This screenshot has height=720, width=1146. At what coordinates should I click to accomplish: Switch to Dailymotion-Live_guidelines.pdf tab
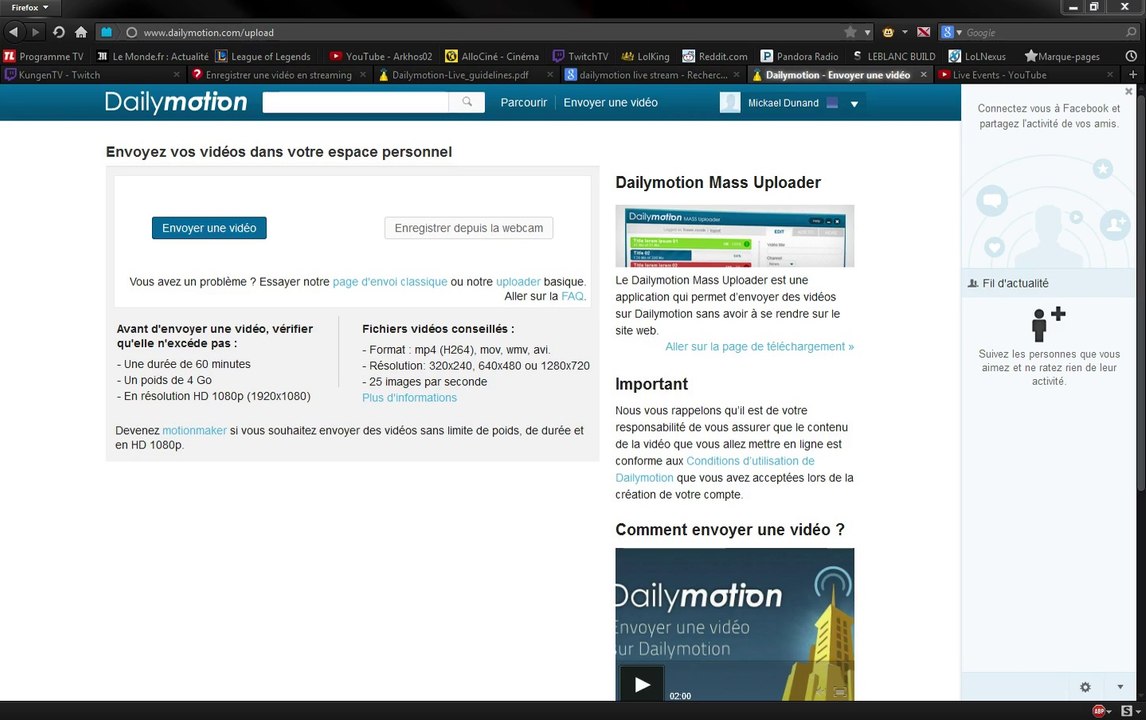coord(465,75)
